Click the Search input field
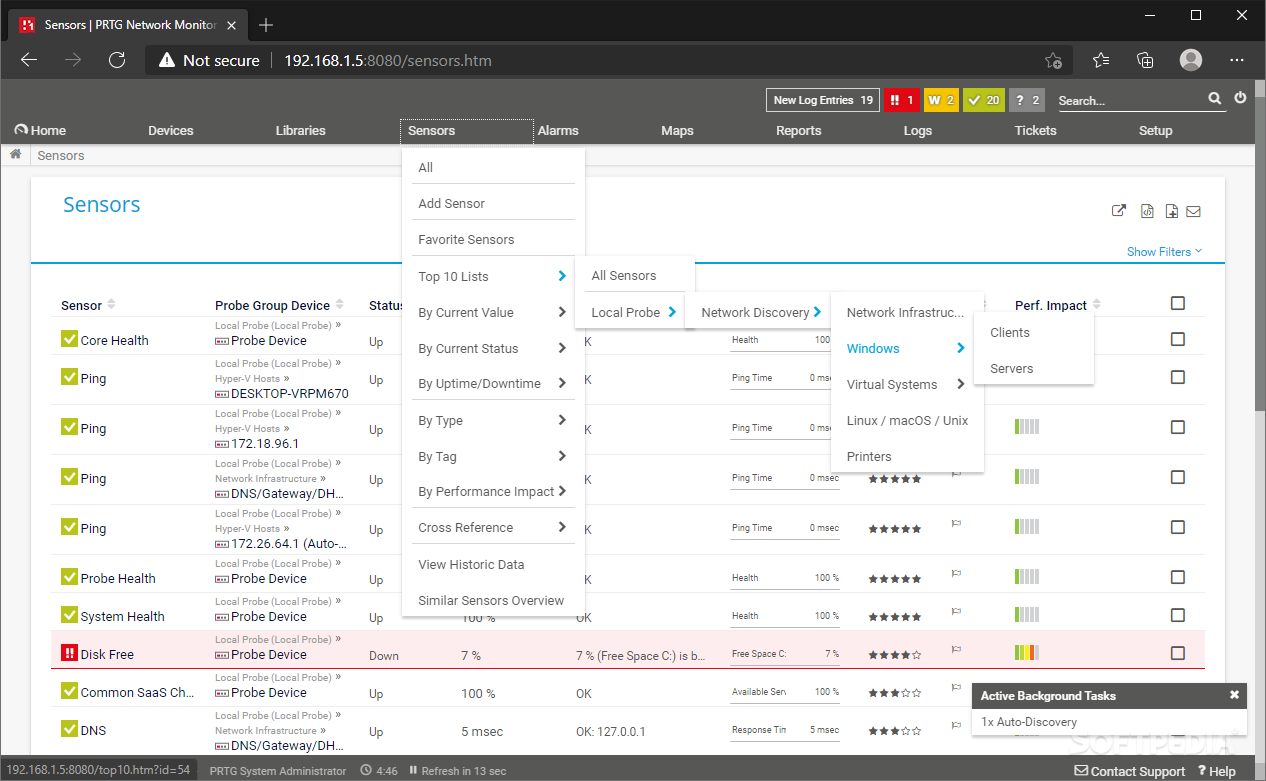Viewport: 1266px width, 781px height. coord(1130,100)
